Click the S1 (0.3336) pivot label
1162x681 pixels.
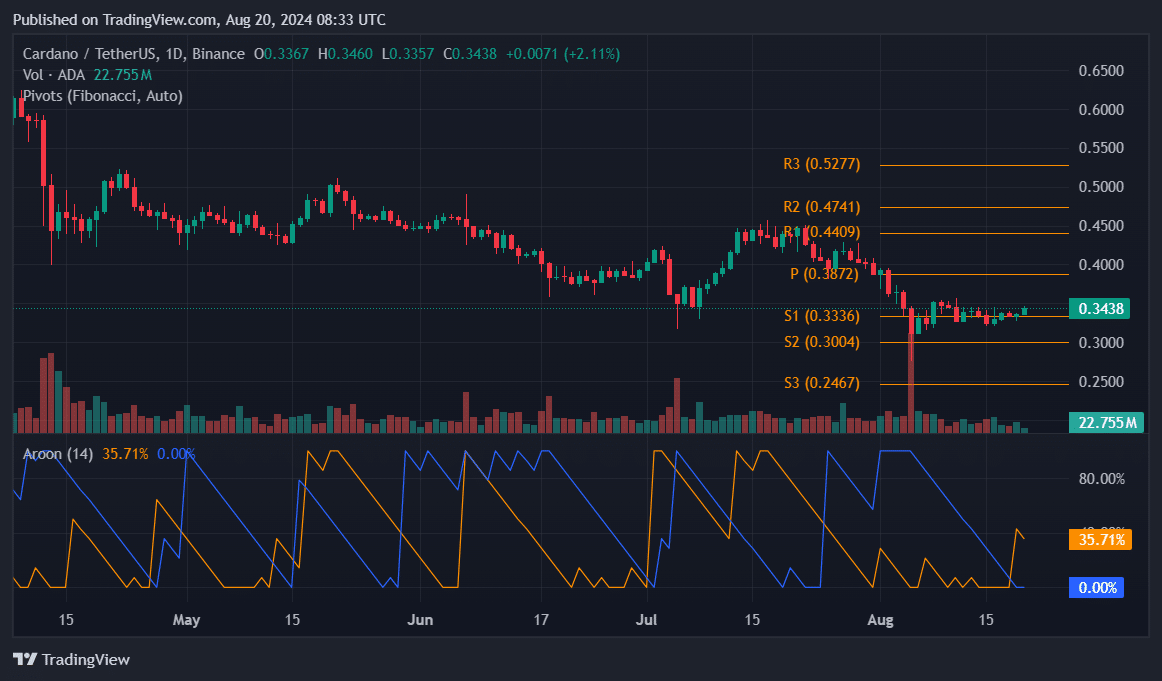pos(822,316)
